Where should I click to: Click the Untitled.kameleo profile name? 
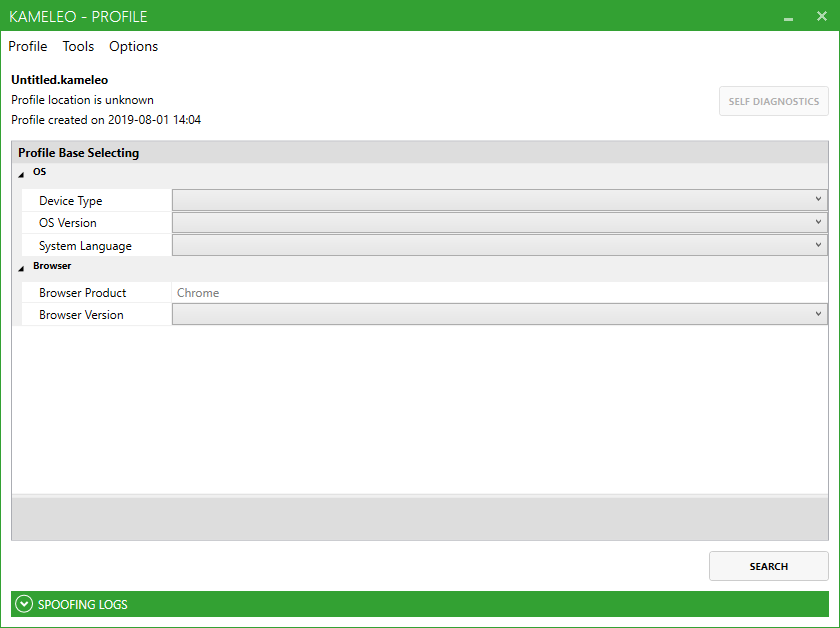pyautogui.click(x=59, y=80)
